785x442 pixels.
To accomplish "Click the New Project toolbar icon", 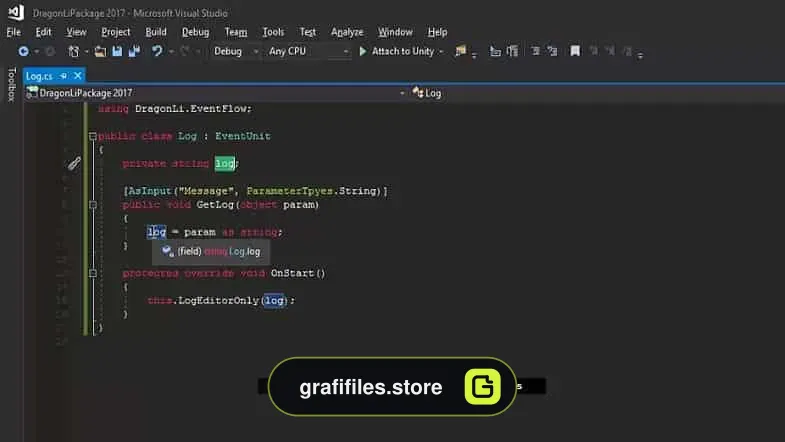I will point(74,51).
